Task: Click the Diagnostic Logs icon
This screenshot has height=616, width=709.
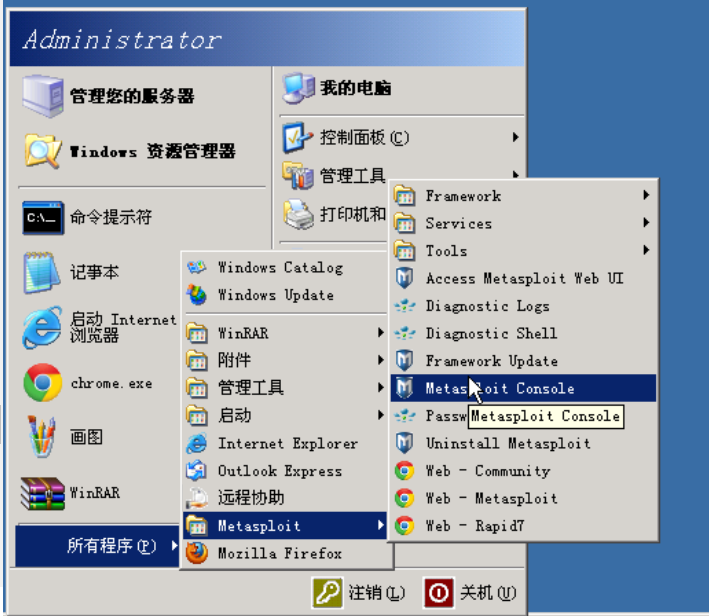Action: tap(405, 306)
